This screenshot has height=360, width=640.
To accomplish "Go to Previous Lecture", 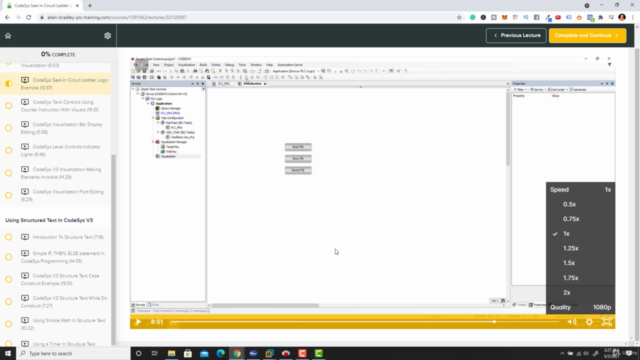I will click(516, 36).
